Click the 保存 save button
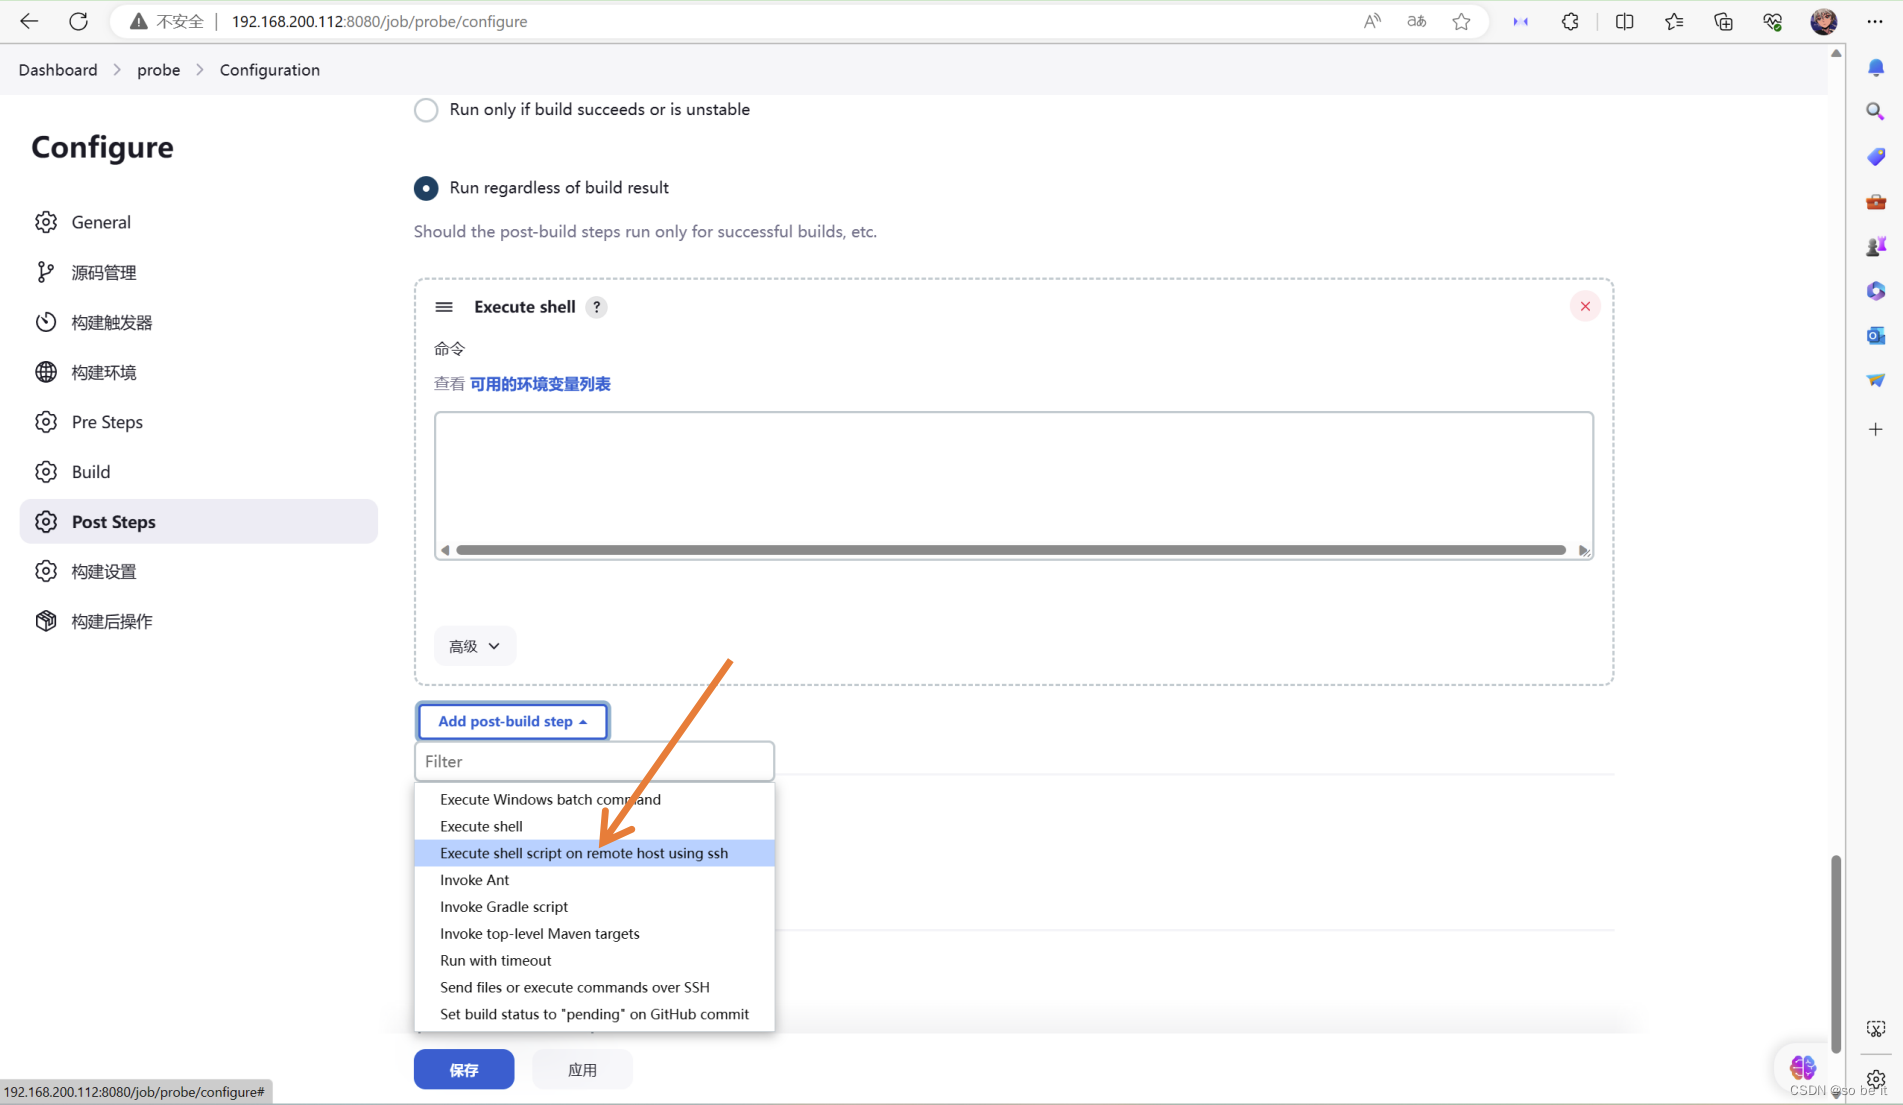 [464, 1069]
